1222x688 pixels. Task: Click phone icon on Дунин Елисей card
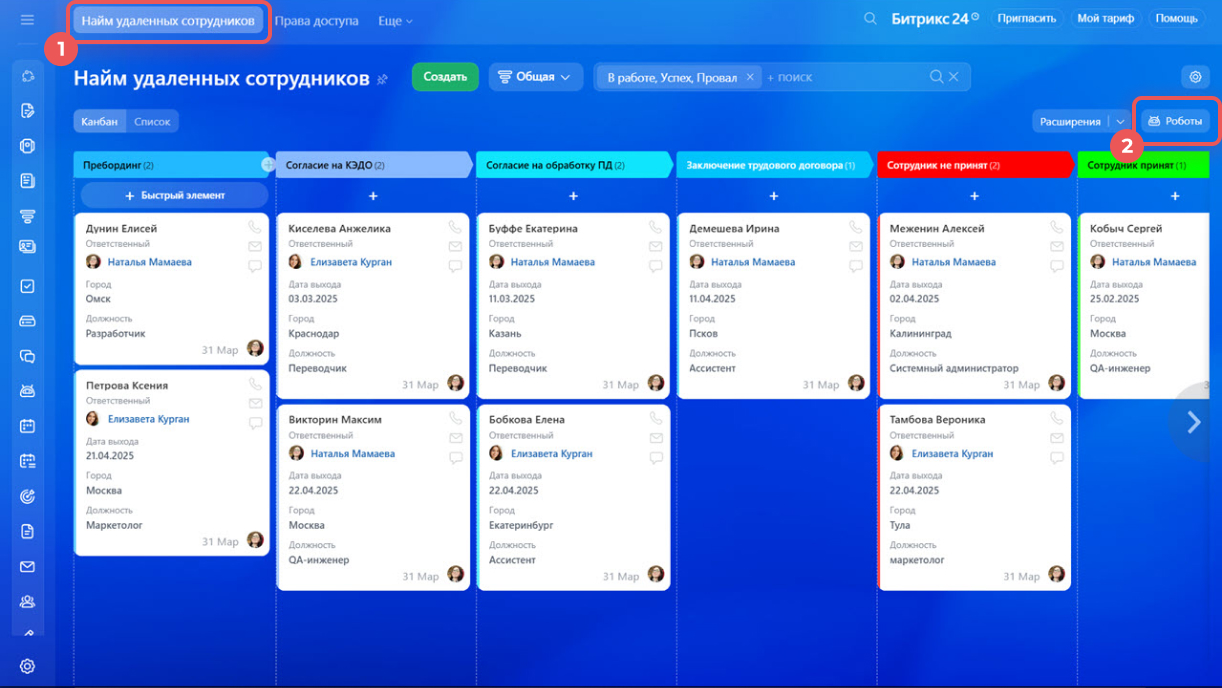coord(255,228)
